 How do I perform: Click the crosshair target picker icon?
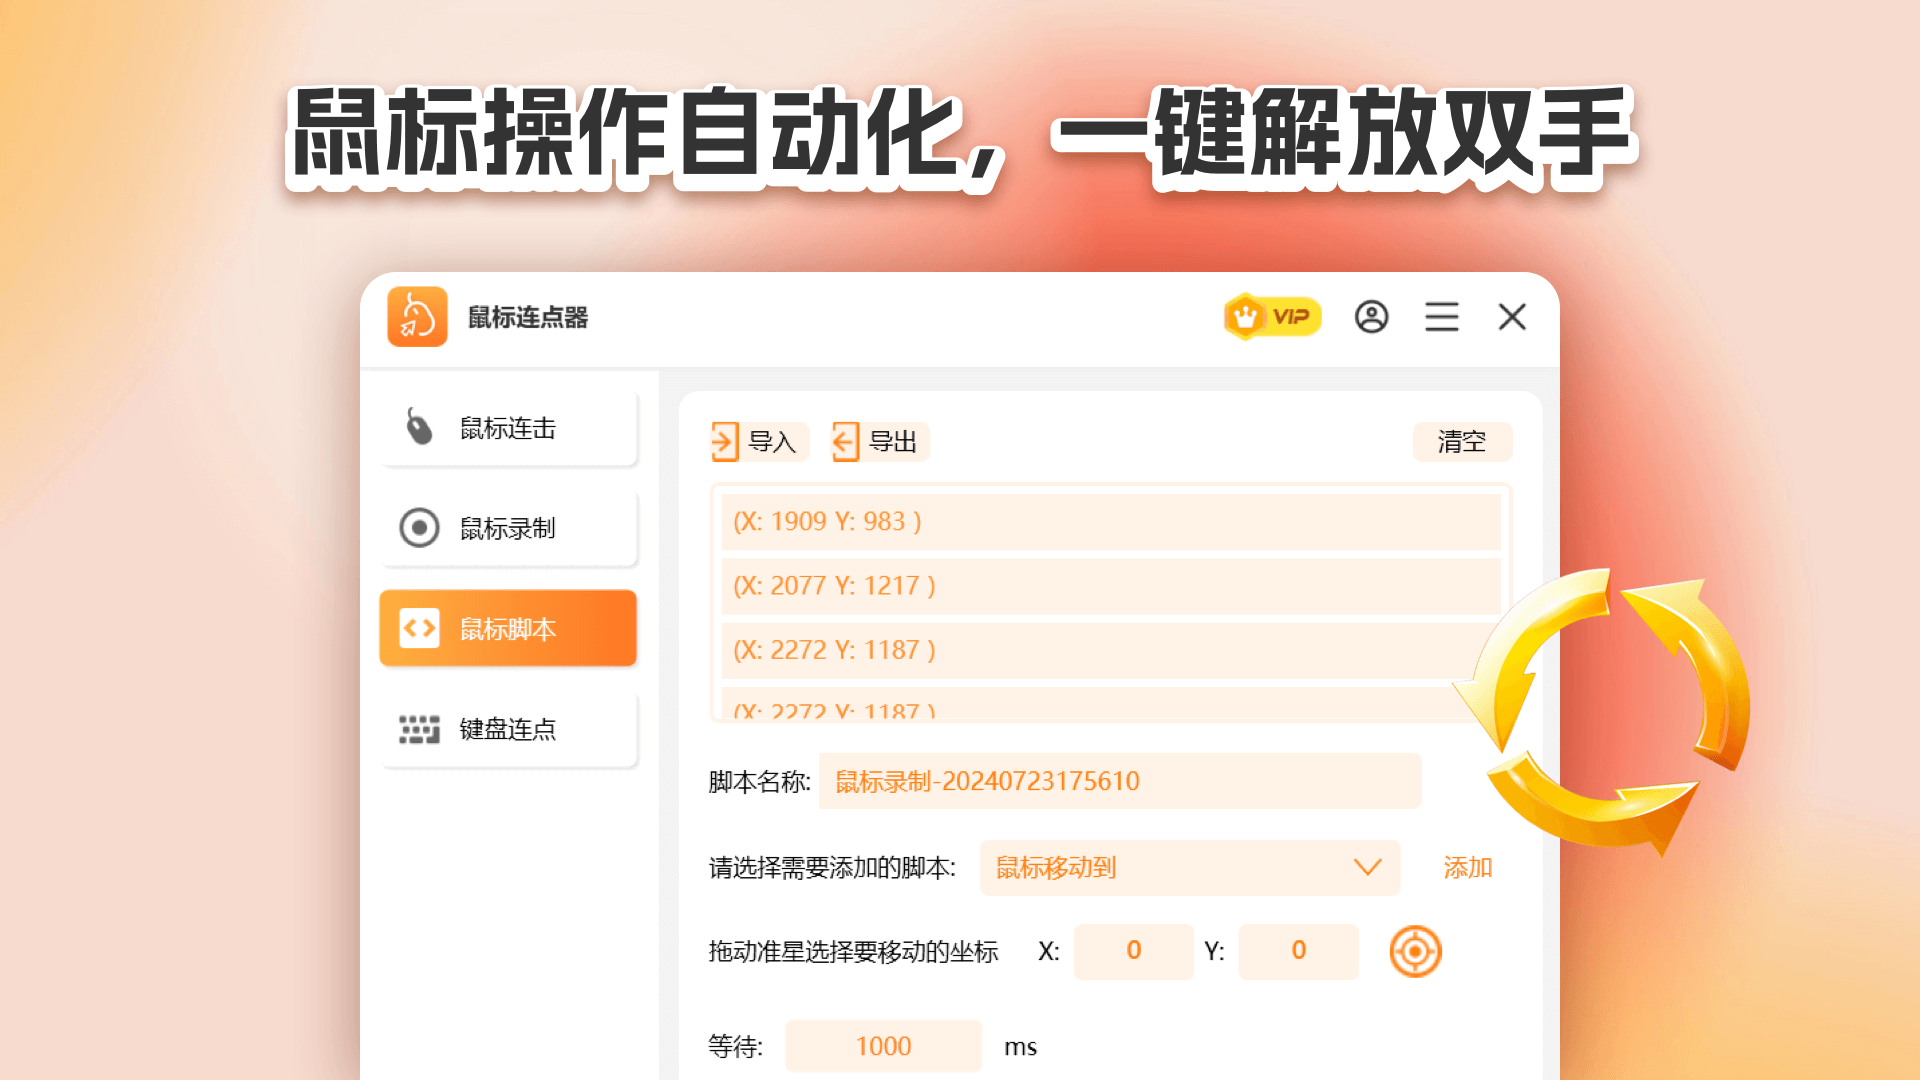(1415, 951)
